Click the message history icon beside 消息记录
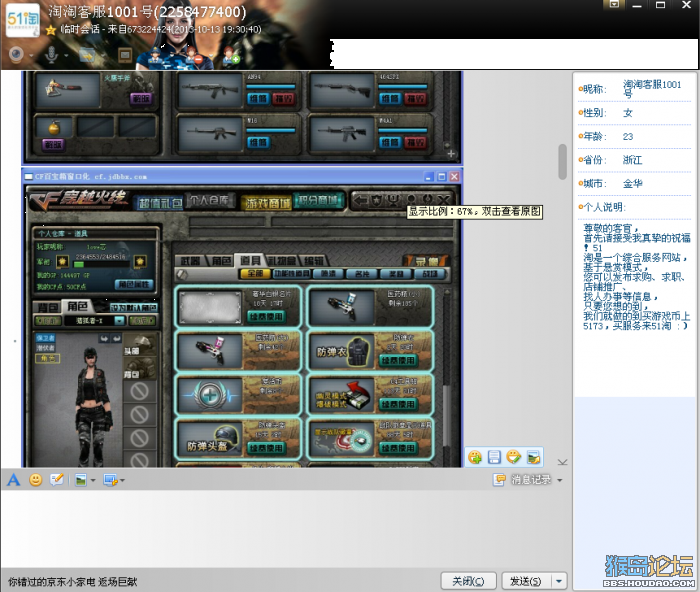The height and width of the screenshot is (592, 700). tap(499, 480)
